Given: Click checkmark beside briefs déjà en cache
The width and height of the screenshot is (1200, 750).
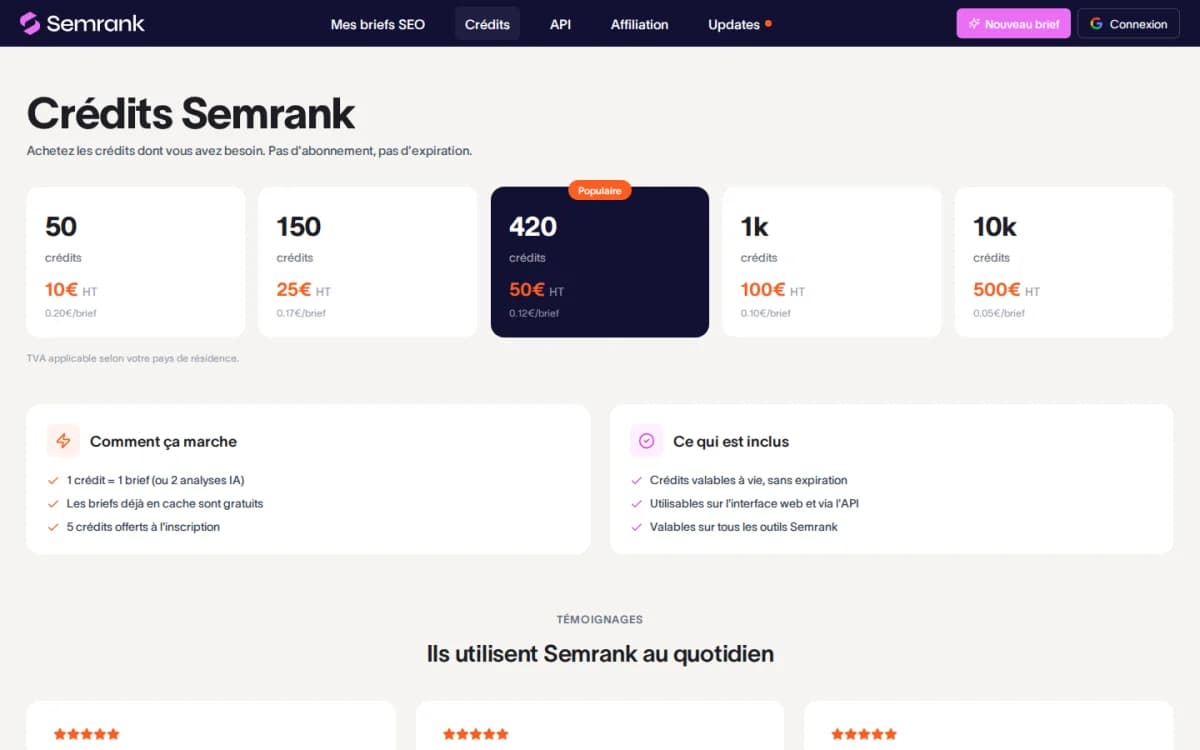Looking at the screenshot, I should click(53, 504).
